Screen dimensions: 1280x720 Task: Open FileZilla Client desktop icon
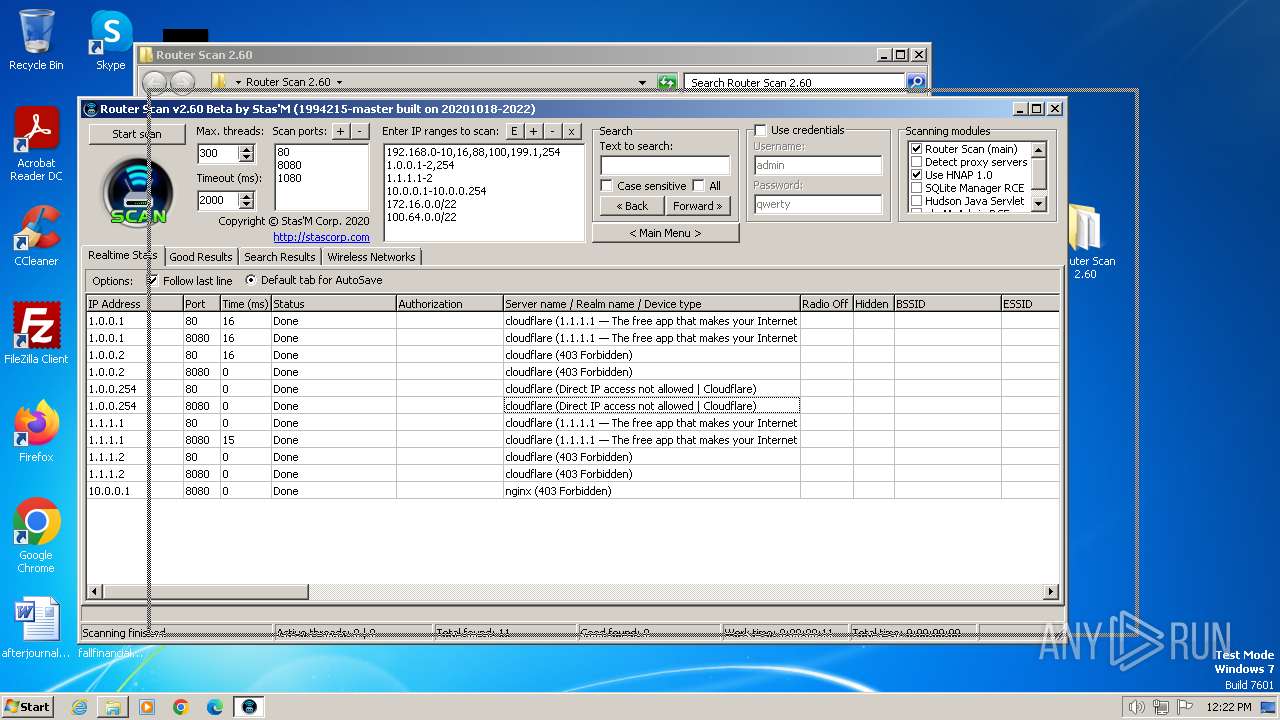point(36,333)
